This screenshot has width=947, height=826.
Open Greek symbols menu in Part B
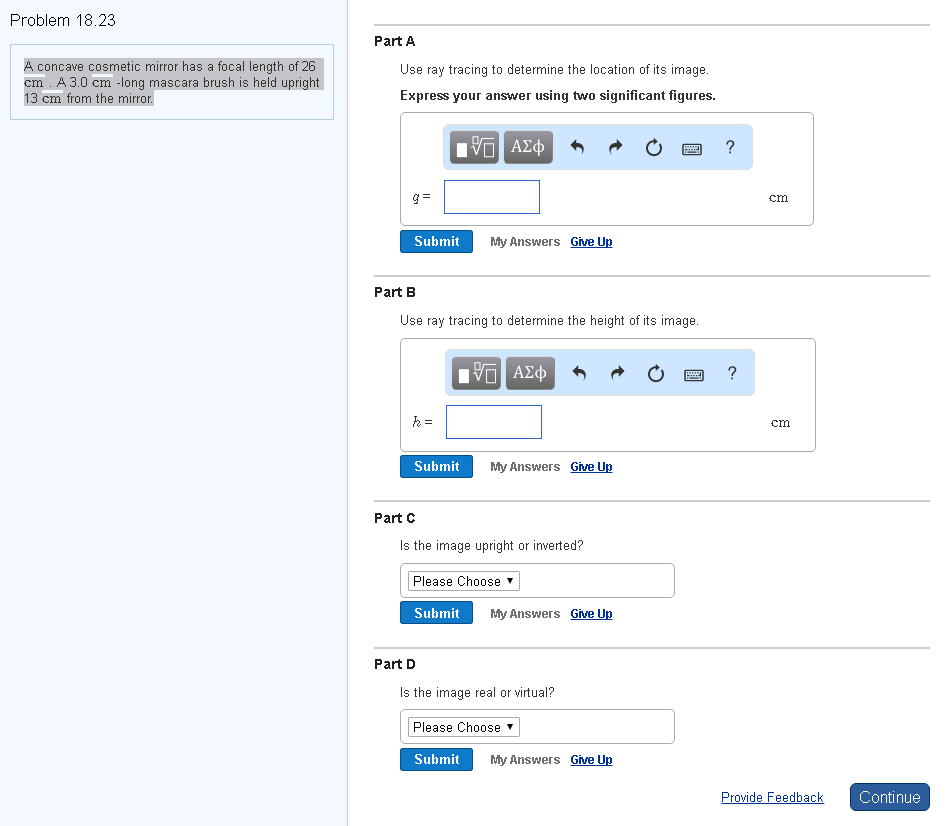click(x=530, y=374)
